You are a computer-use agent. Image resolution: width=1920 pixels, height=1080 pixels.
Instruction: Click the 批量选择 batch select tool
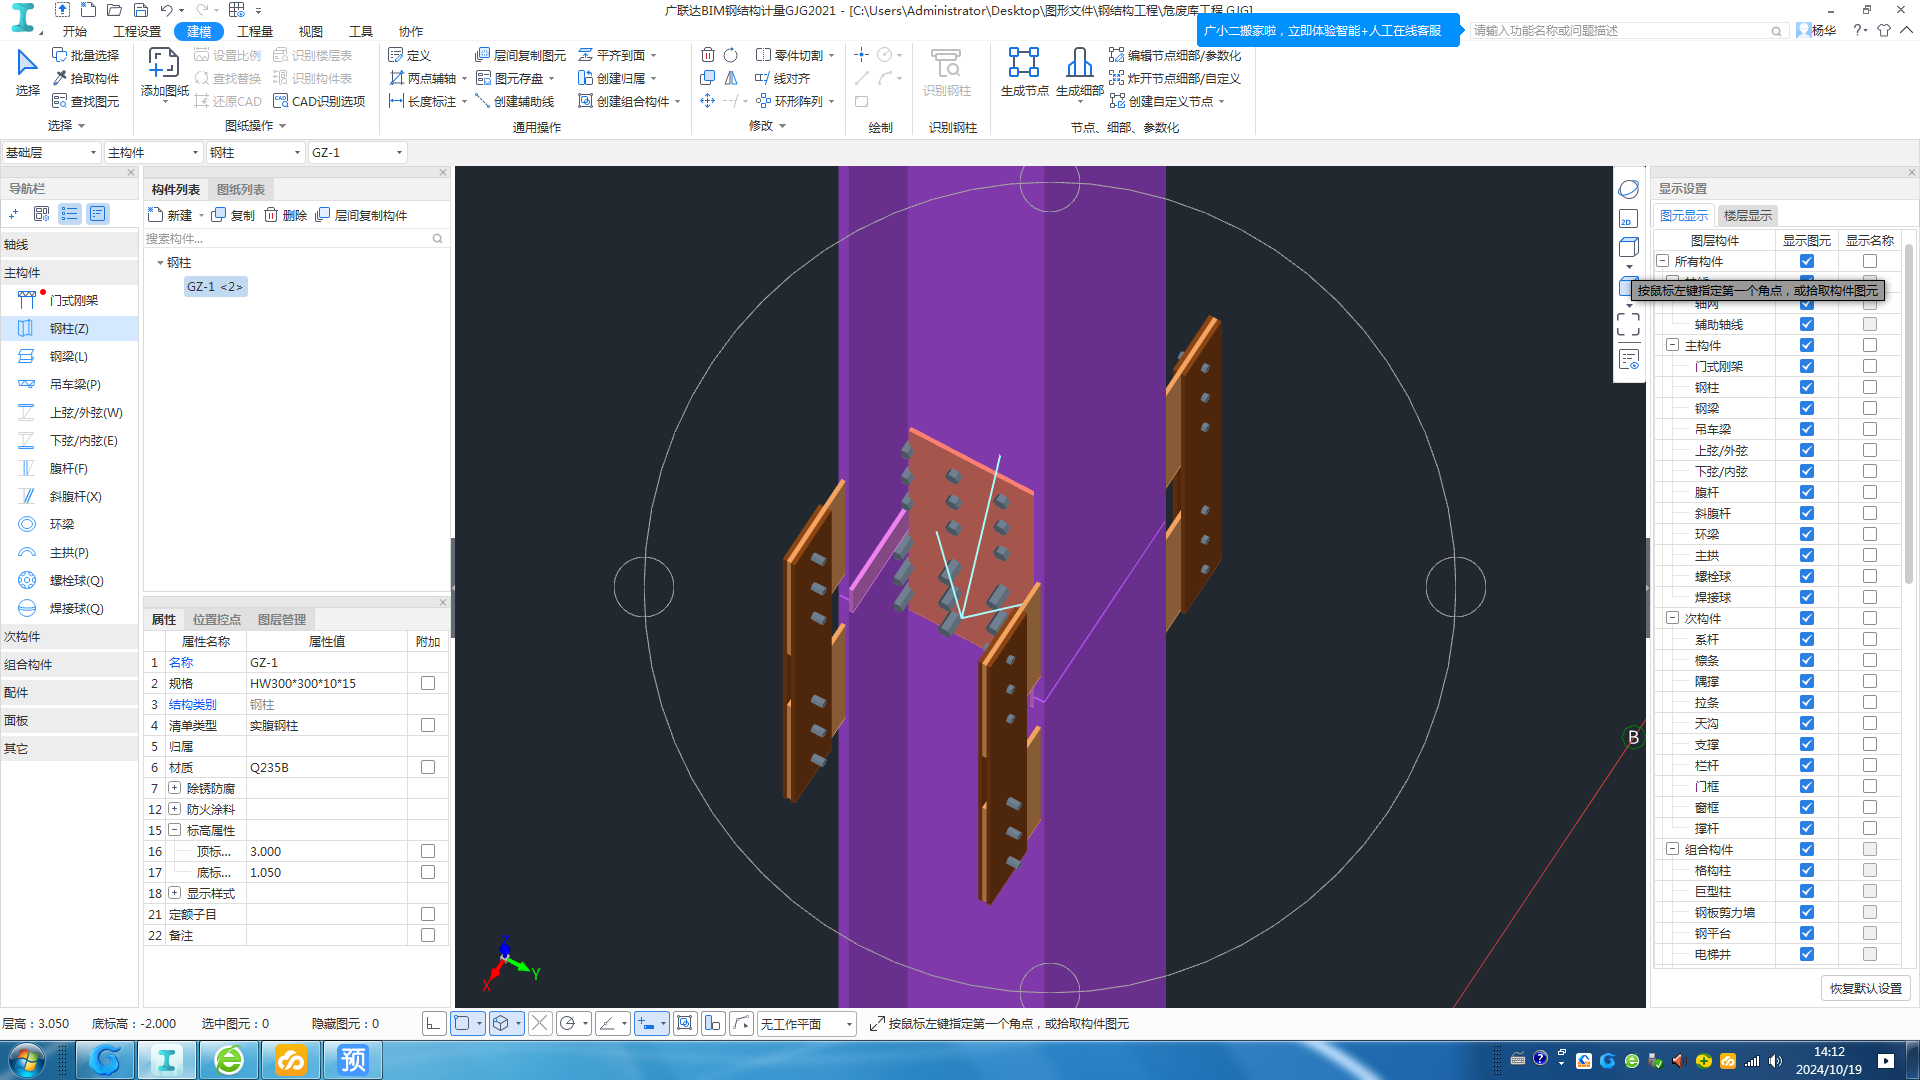pyautogui.click(x=86, y=55)
